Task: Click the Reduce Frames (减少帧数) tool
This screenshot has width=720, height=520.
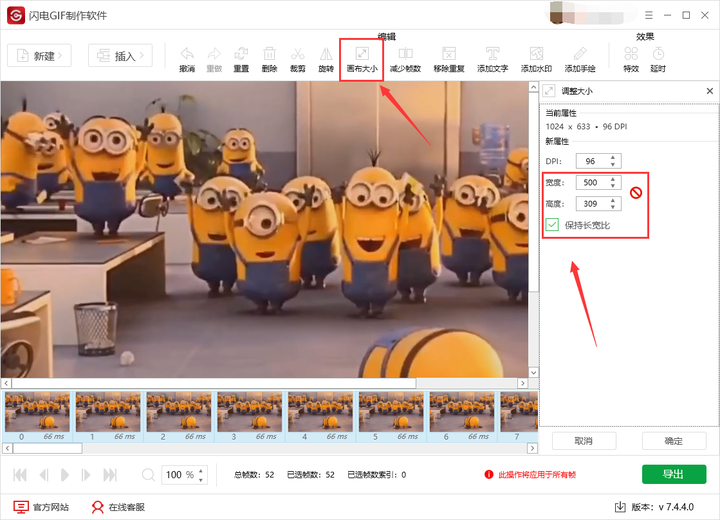Action: pos(405,59)
